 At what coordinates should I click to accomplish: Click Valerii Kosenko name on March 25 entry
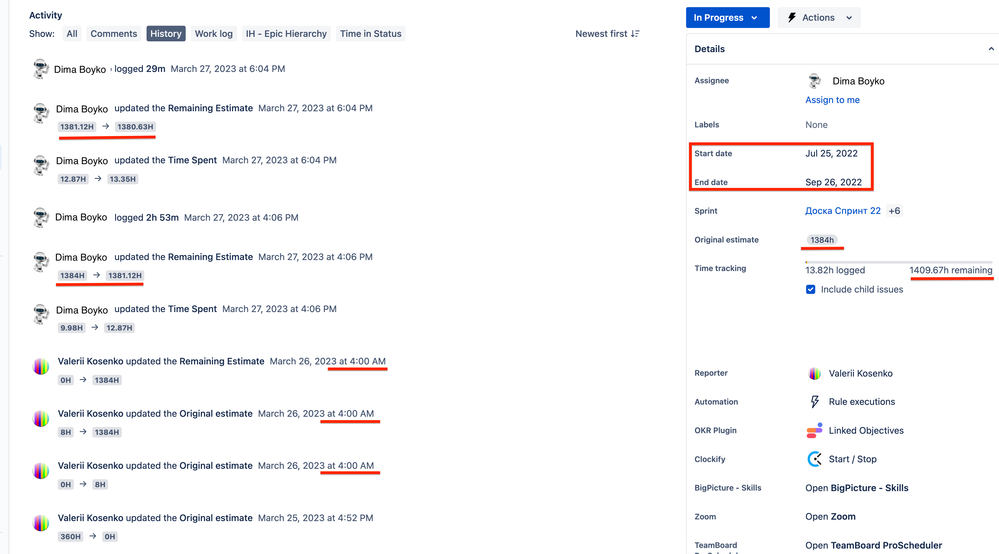pos(90,518)
